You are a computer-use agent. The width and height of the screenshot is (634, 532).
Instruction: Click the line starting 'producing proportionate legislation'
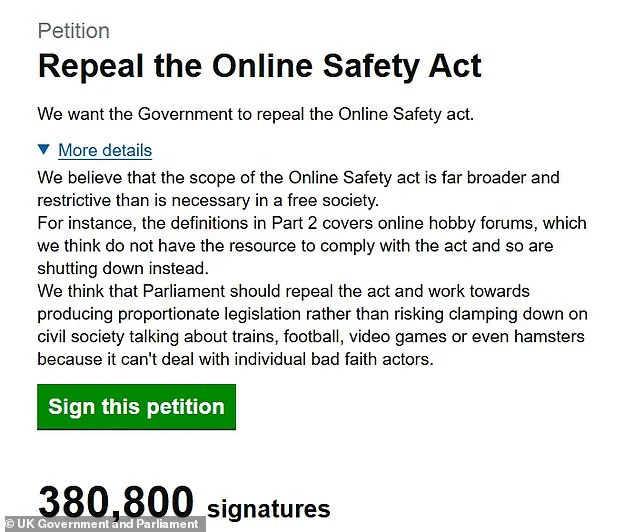312,314
